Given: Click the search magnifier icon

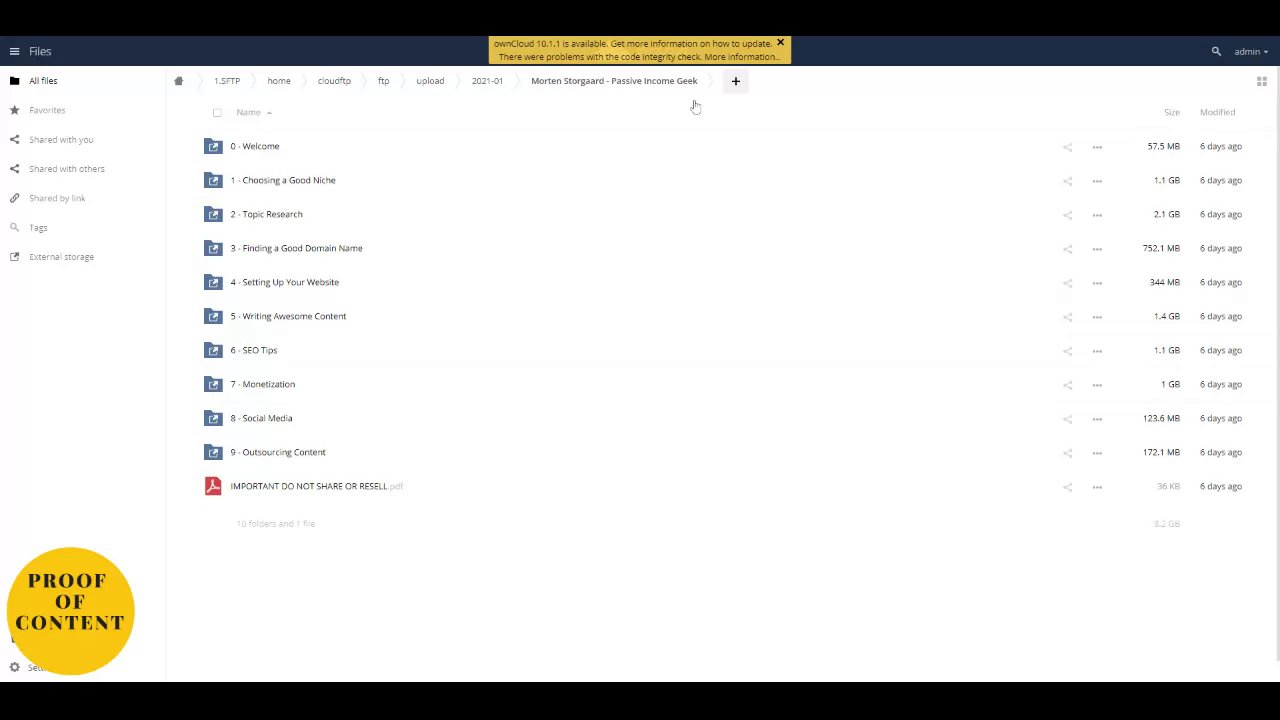Looking at the screenshot, I should click(x=1216, y=51).
